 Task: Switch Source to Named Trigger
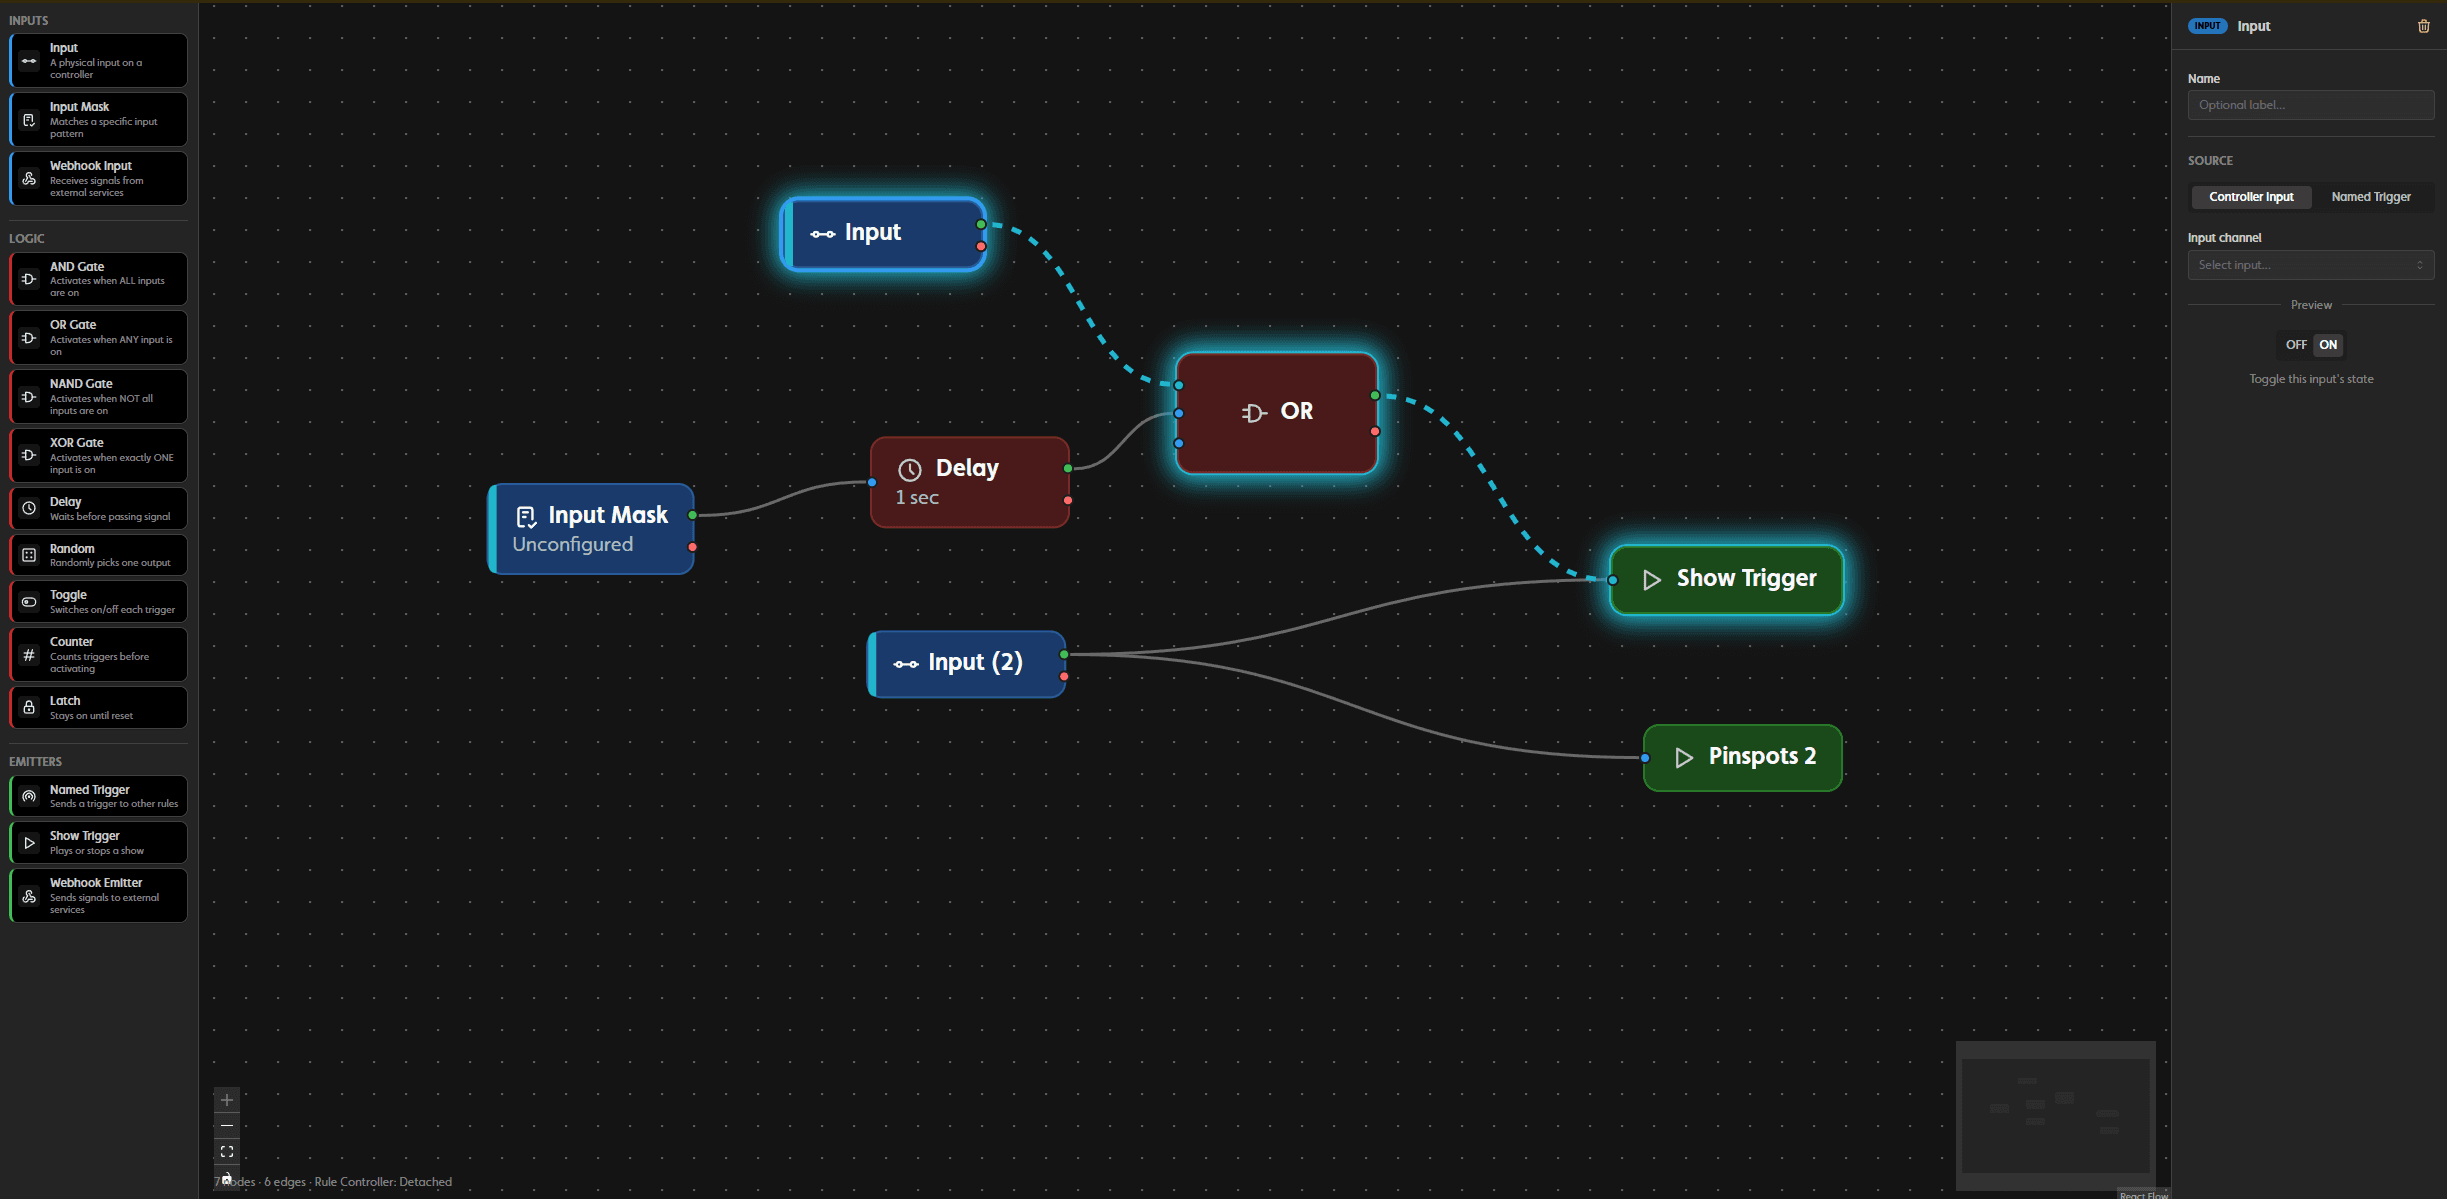2371,196
